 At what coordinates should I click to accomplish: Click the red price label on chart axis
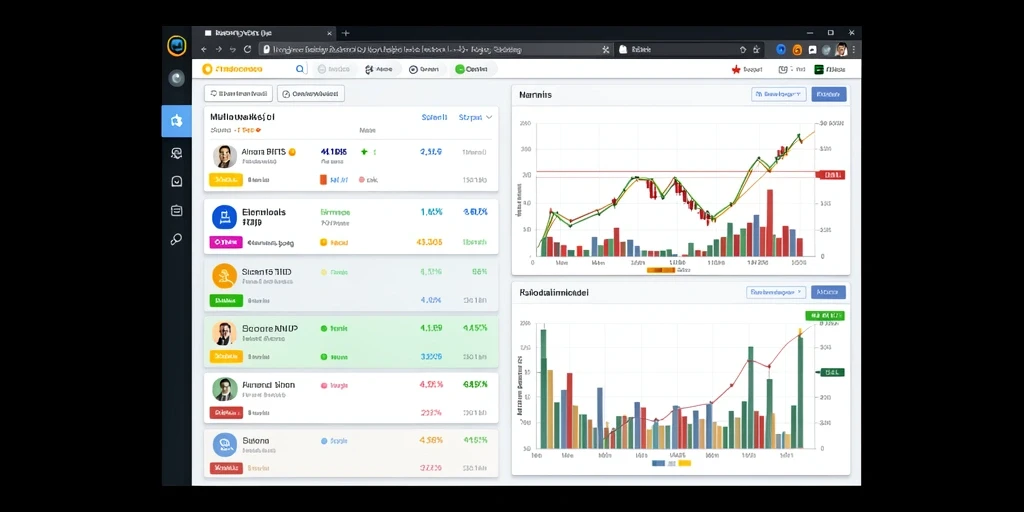coord(831,175)
